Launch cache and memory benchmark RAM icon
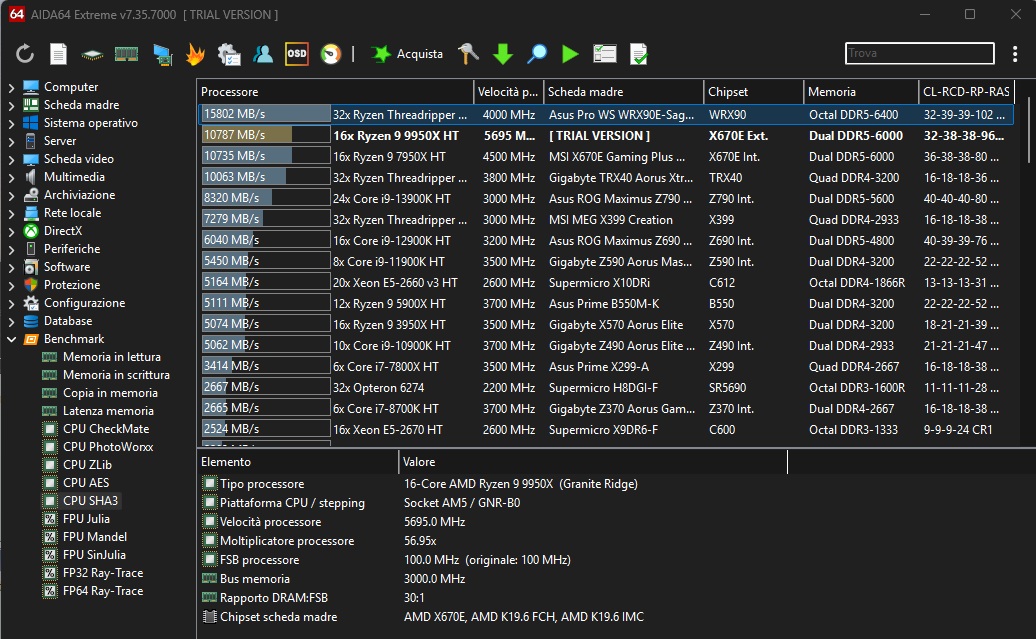Image resolution: width=1036 pixels, height=639 pixels. [x=126, y=54]
